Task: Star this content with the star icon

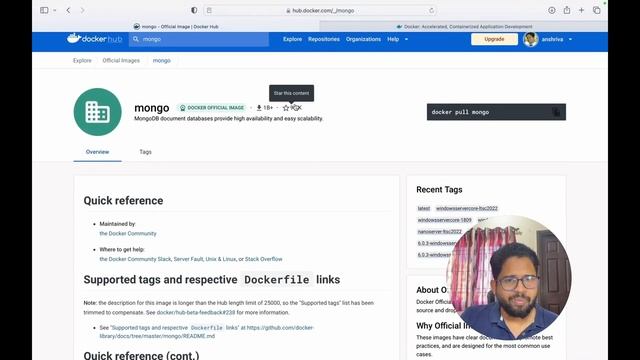Action: pyautogui.click(x=286, y=108)
